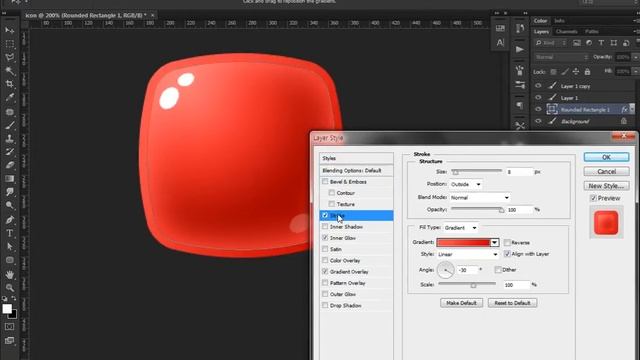This screenshot has height=360, width=640.
Task: Select the Magic Wand tool
Action: tap(10, 71)
